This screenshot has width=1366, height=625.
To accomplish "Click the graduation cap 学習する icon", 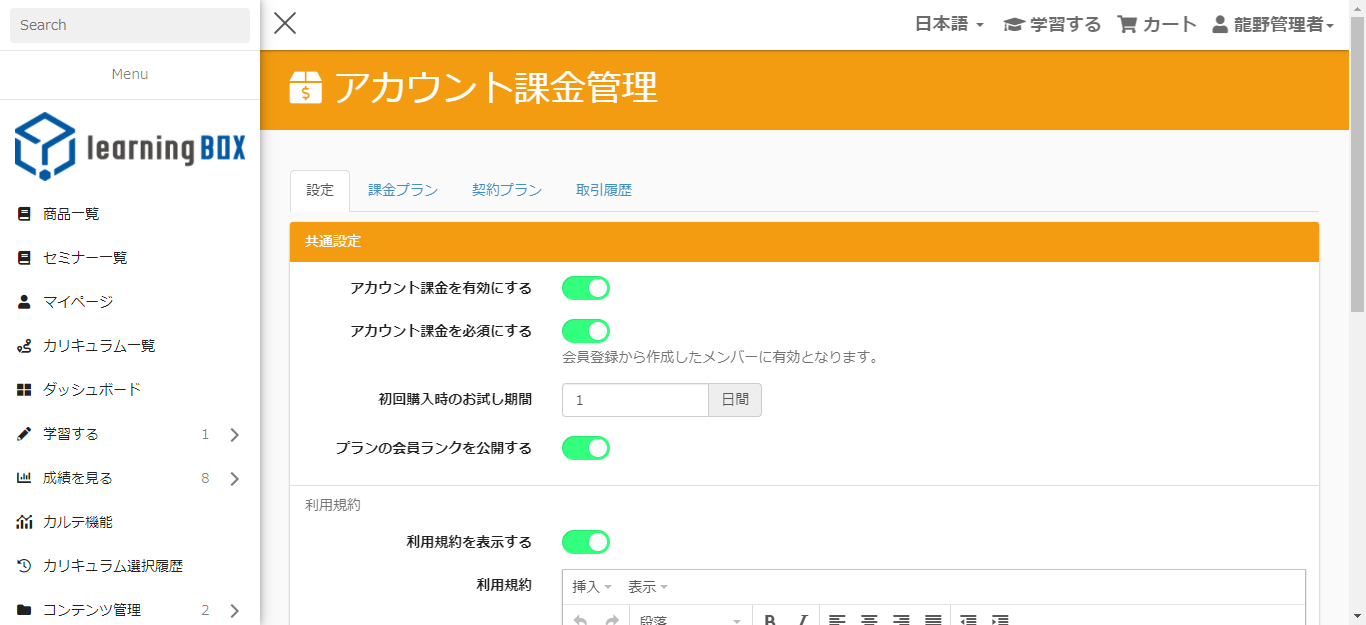I will pyautogui.click(x=1014, y=25).
